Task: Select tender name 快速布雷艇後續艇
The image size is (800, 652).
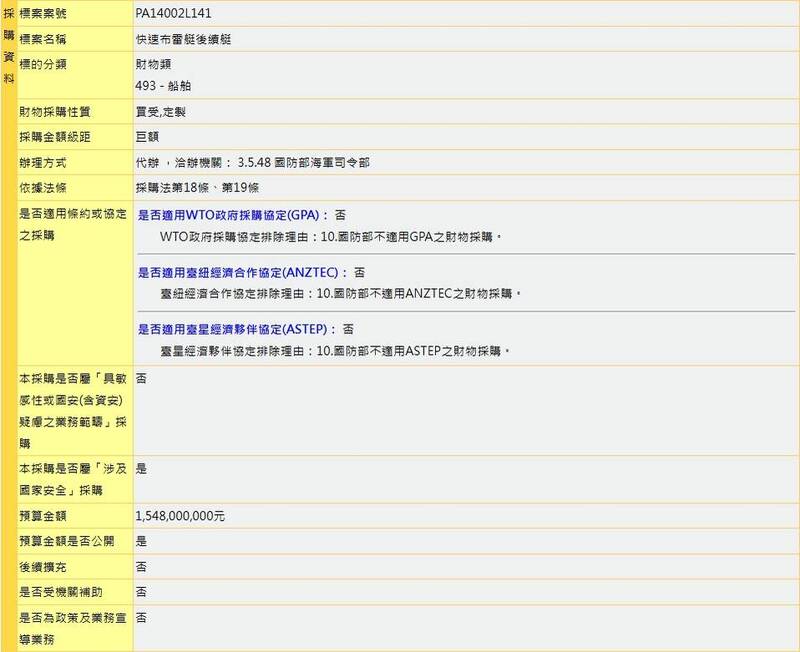Action: tap(183, 39)
